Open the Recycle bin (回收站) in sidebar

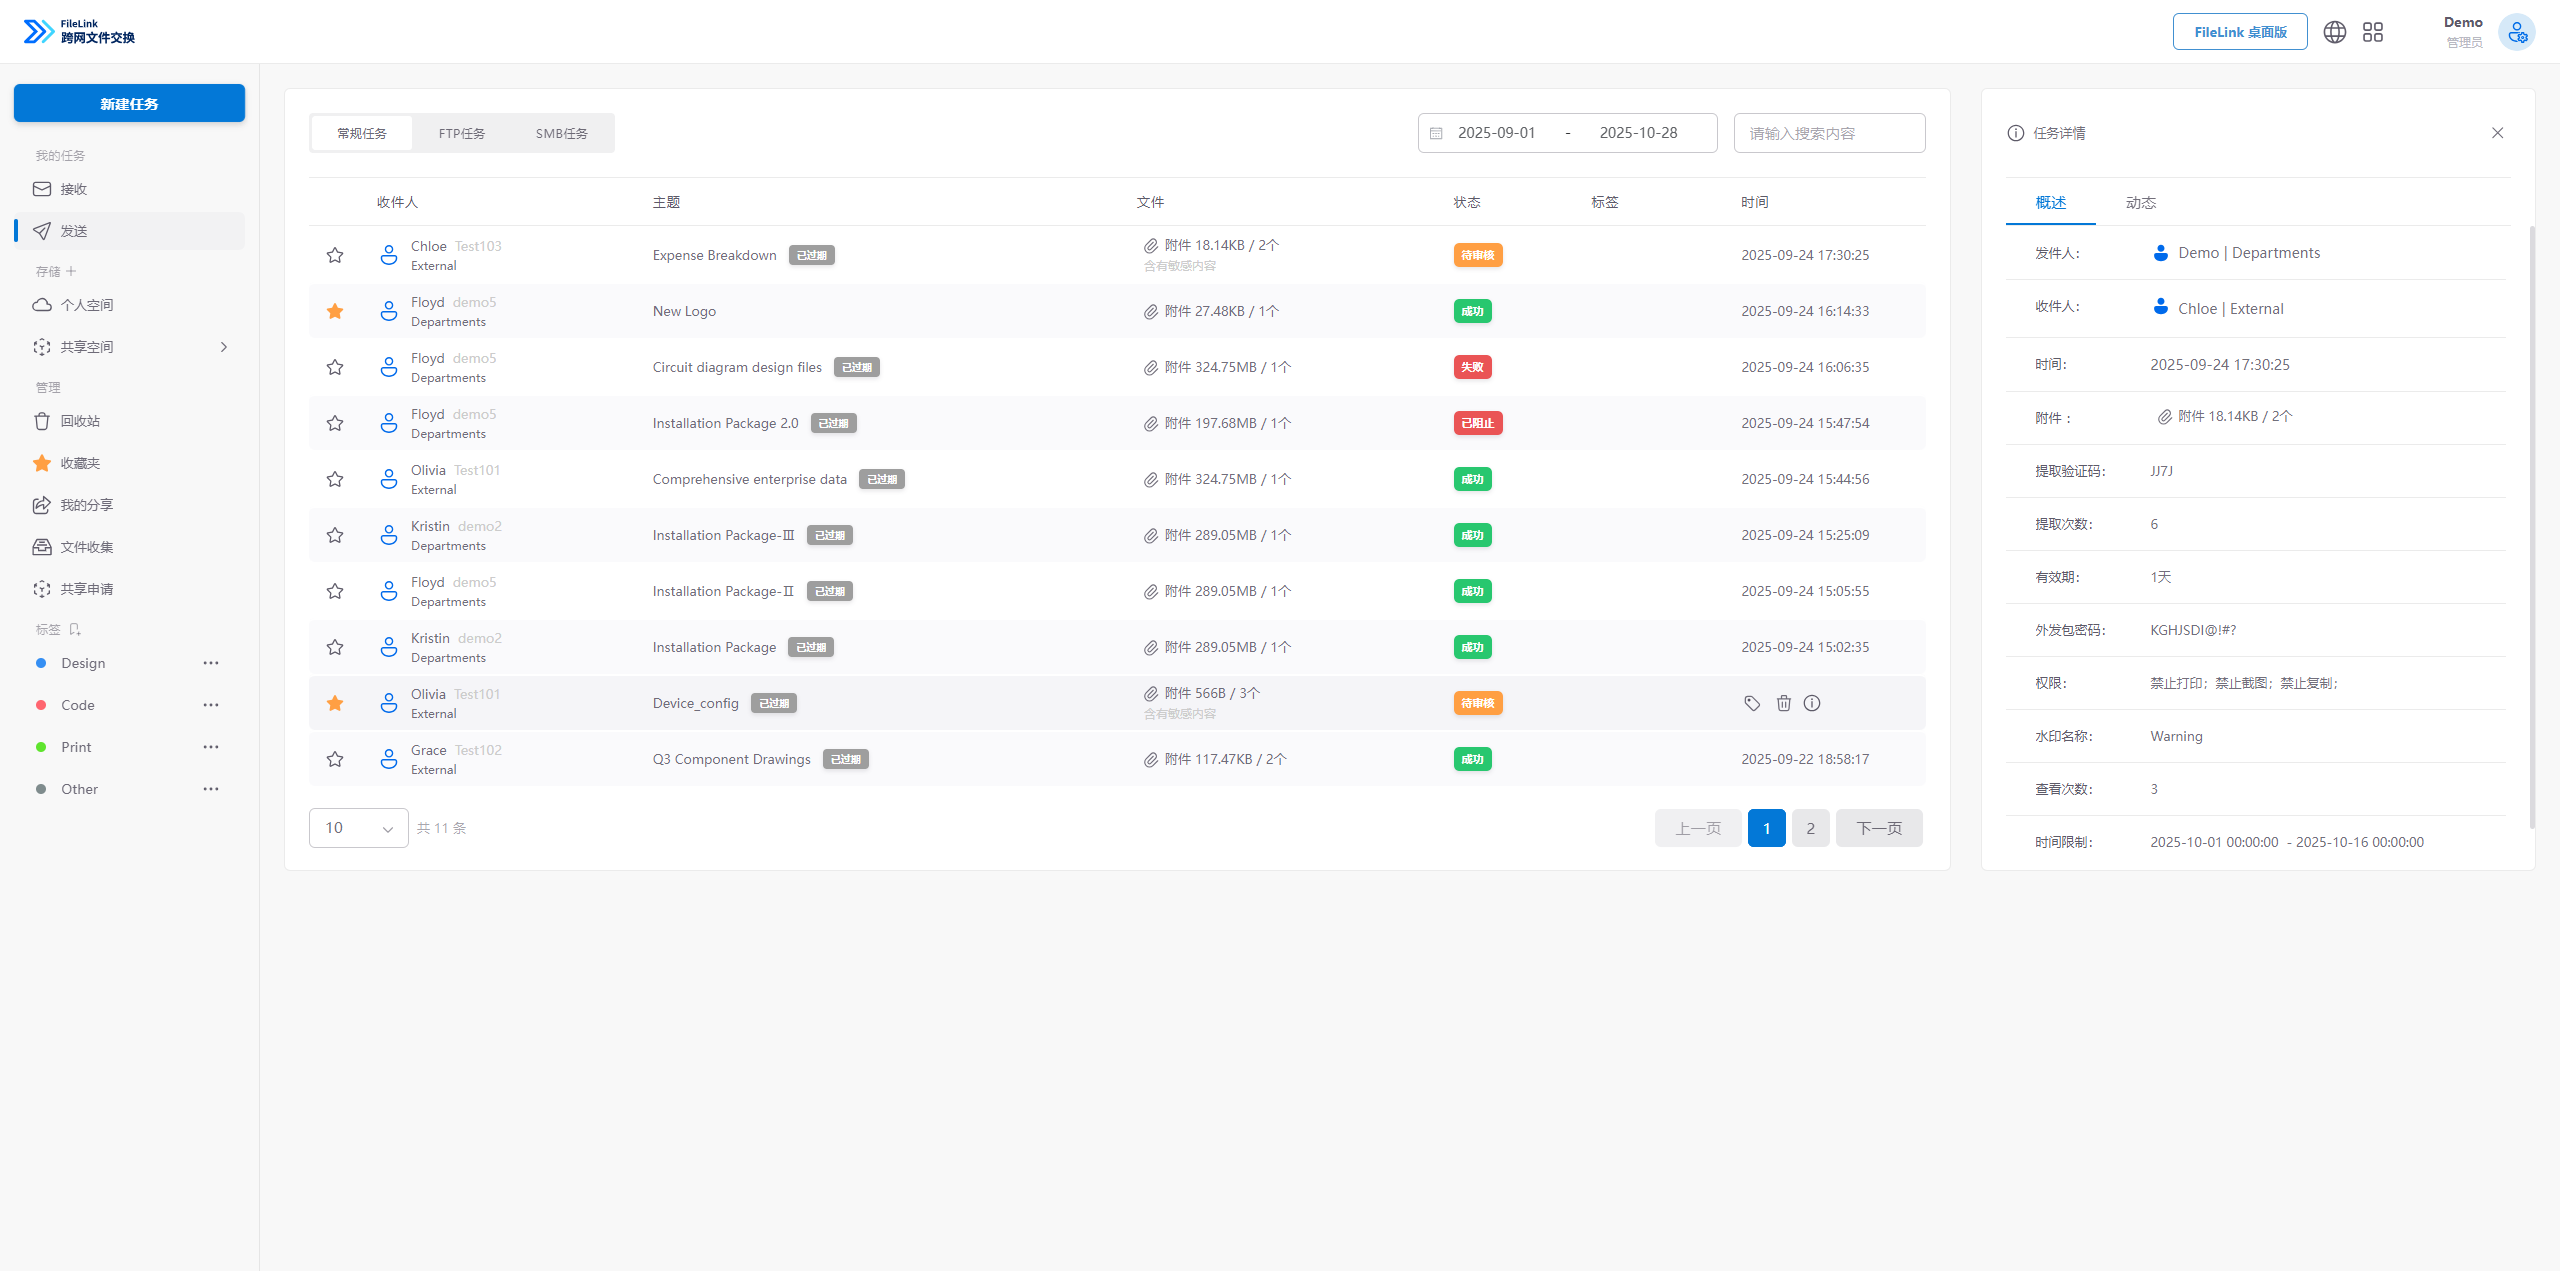79,421
